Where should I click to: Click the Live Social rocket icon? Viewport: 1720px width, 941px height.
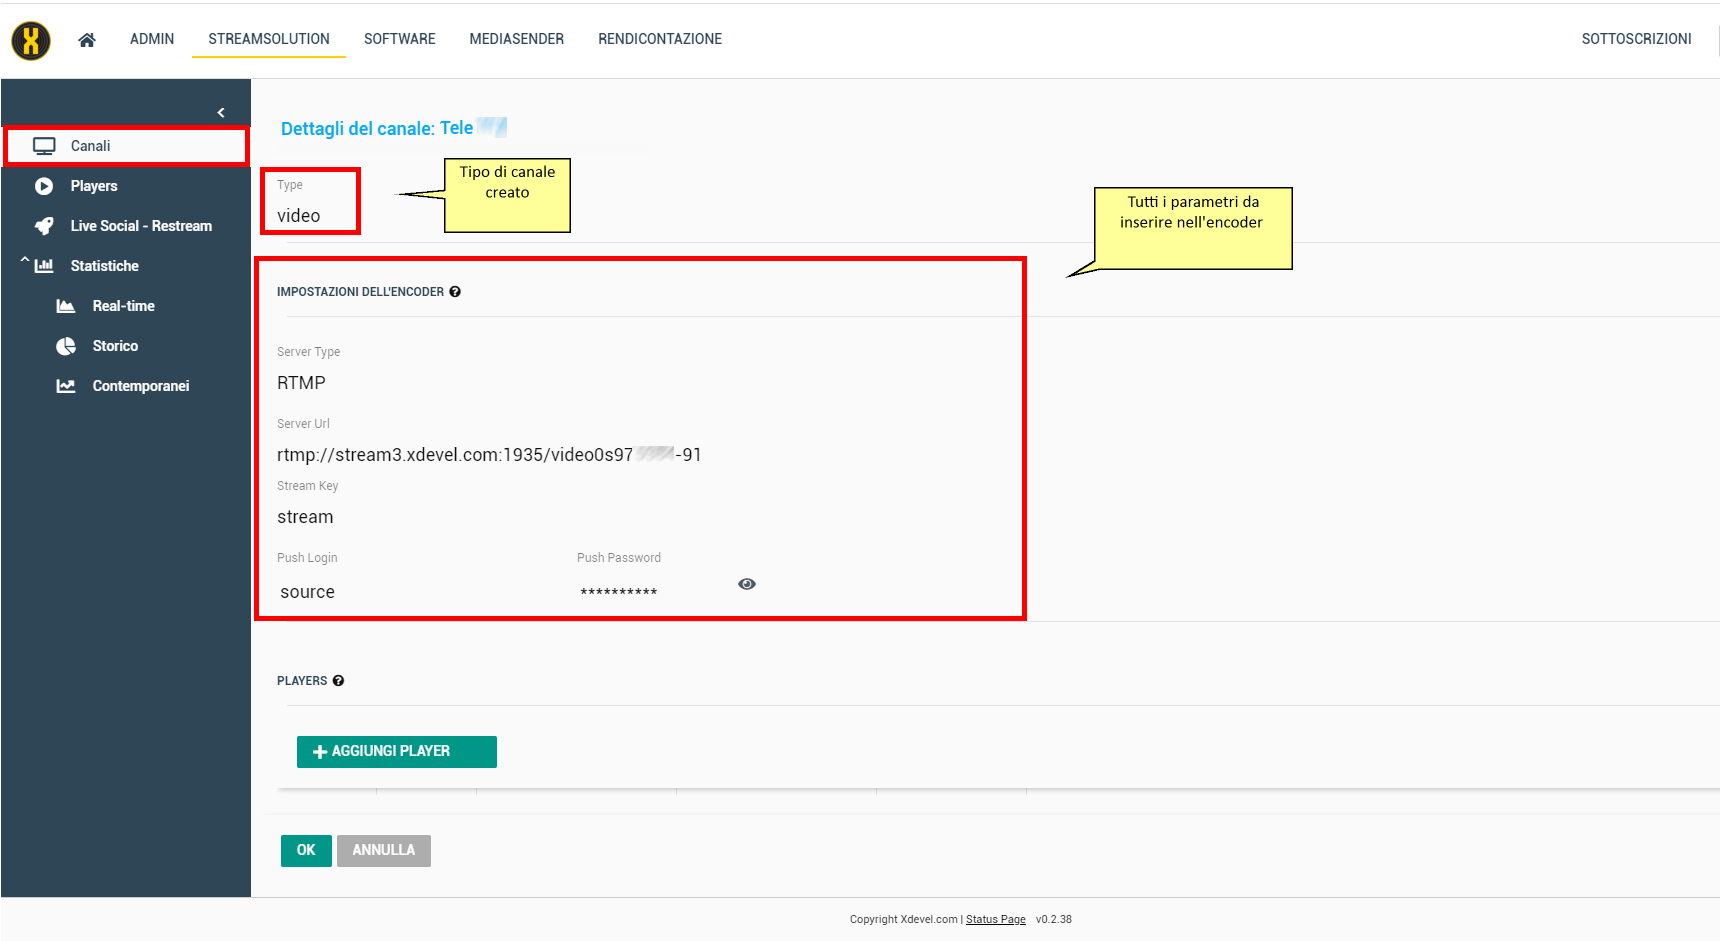[44, 226]
